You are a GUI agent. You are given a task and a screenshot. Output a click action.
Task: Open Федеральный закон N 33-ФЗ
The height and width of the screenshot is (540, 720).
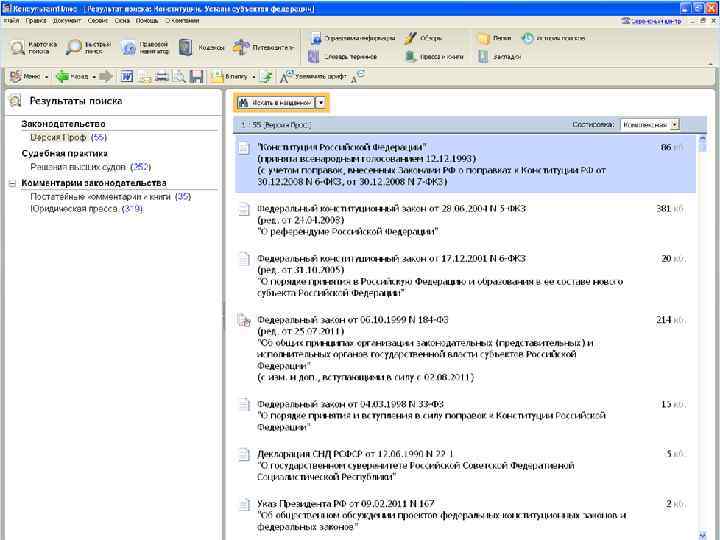tap(465, 416)
